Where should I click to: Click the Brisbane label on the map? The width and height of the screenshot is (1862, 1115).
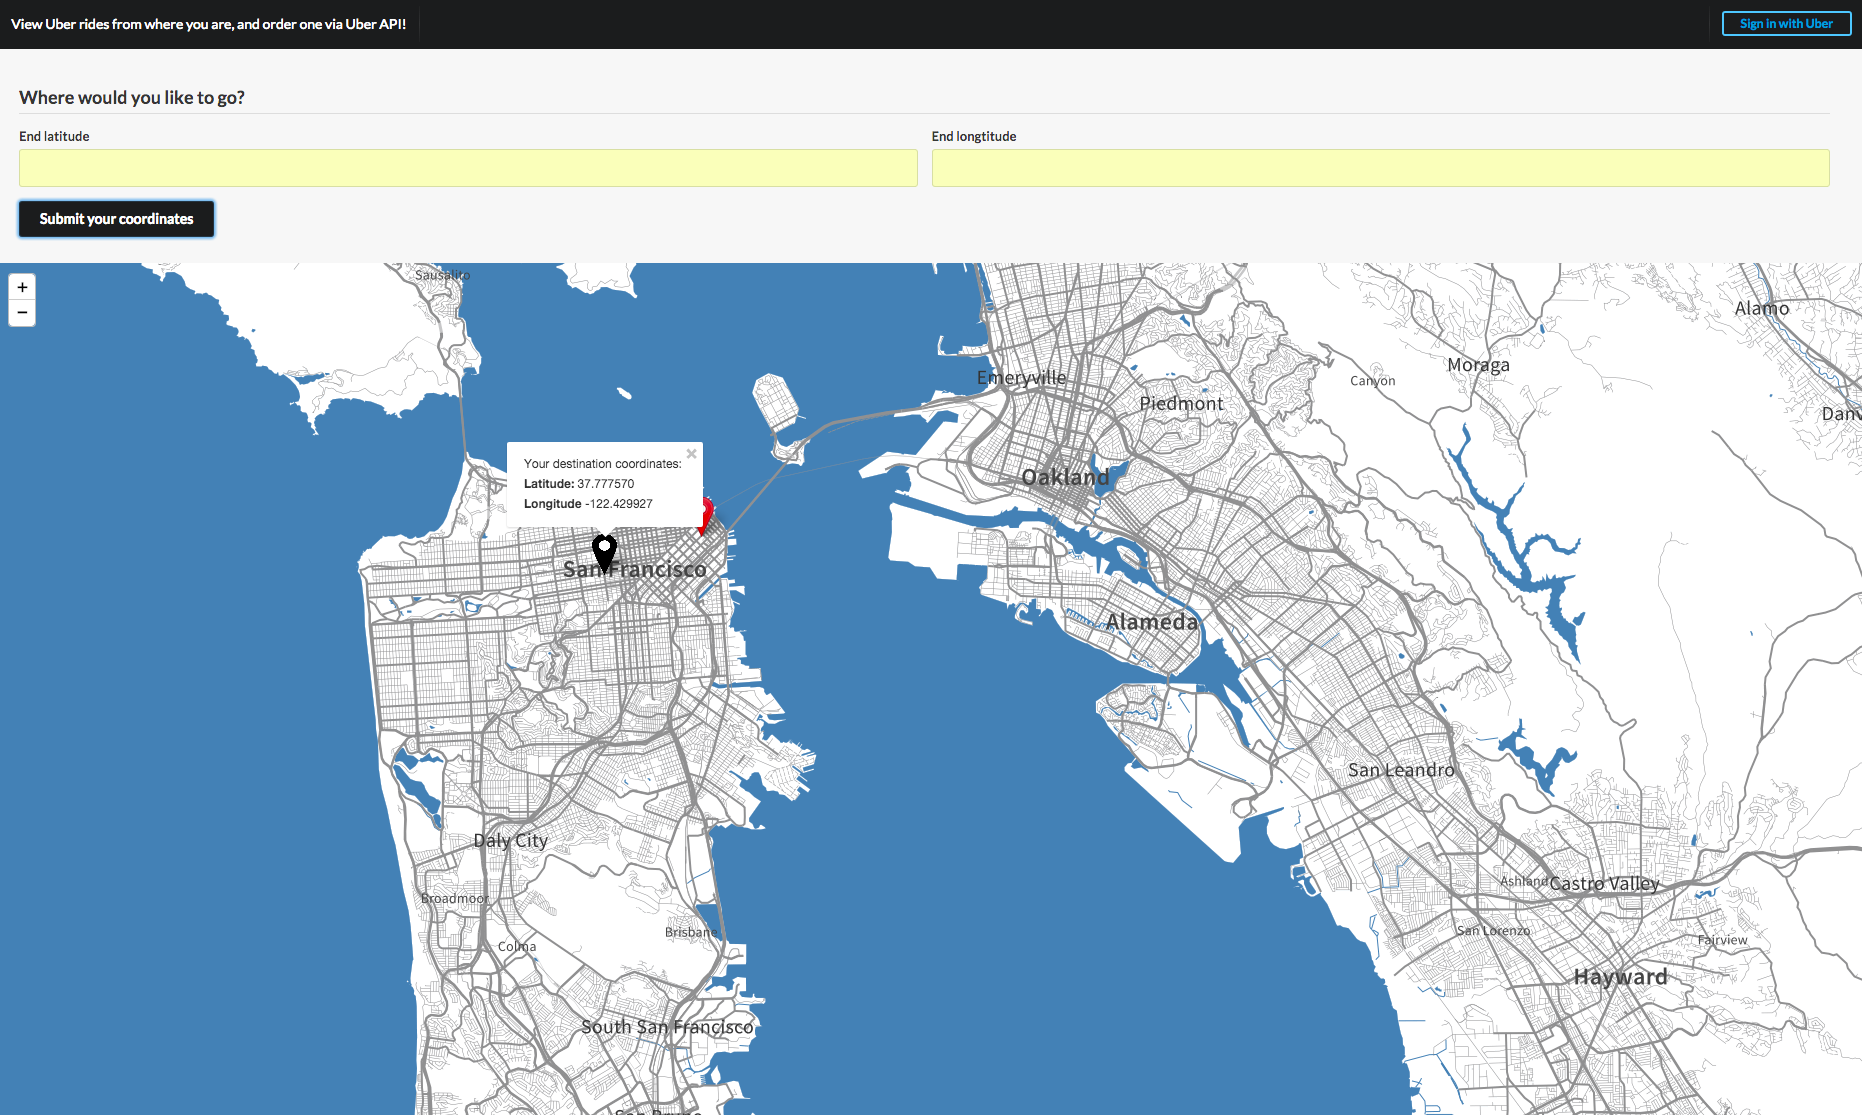click(690, 932)
